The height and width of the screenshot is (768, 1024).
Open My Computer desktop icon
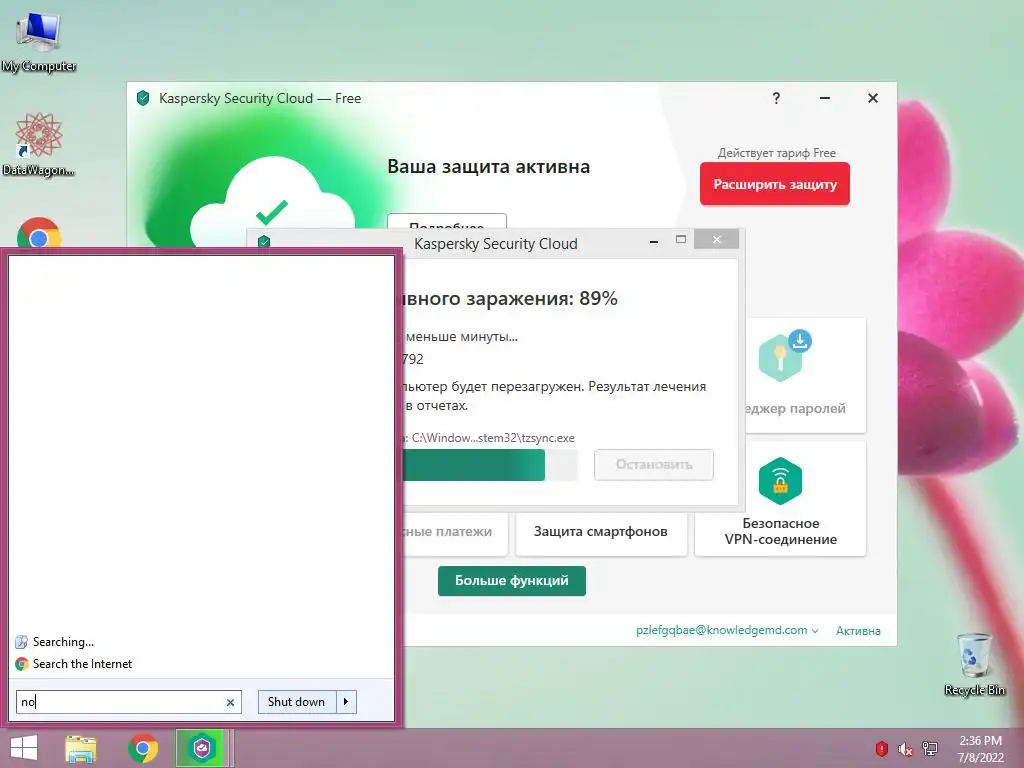coord(39,42)
